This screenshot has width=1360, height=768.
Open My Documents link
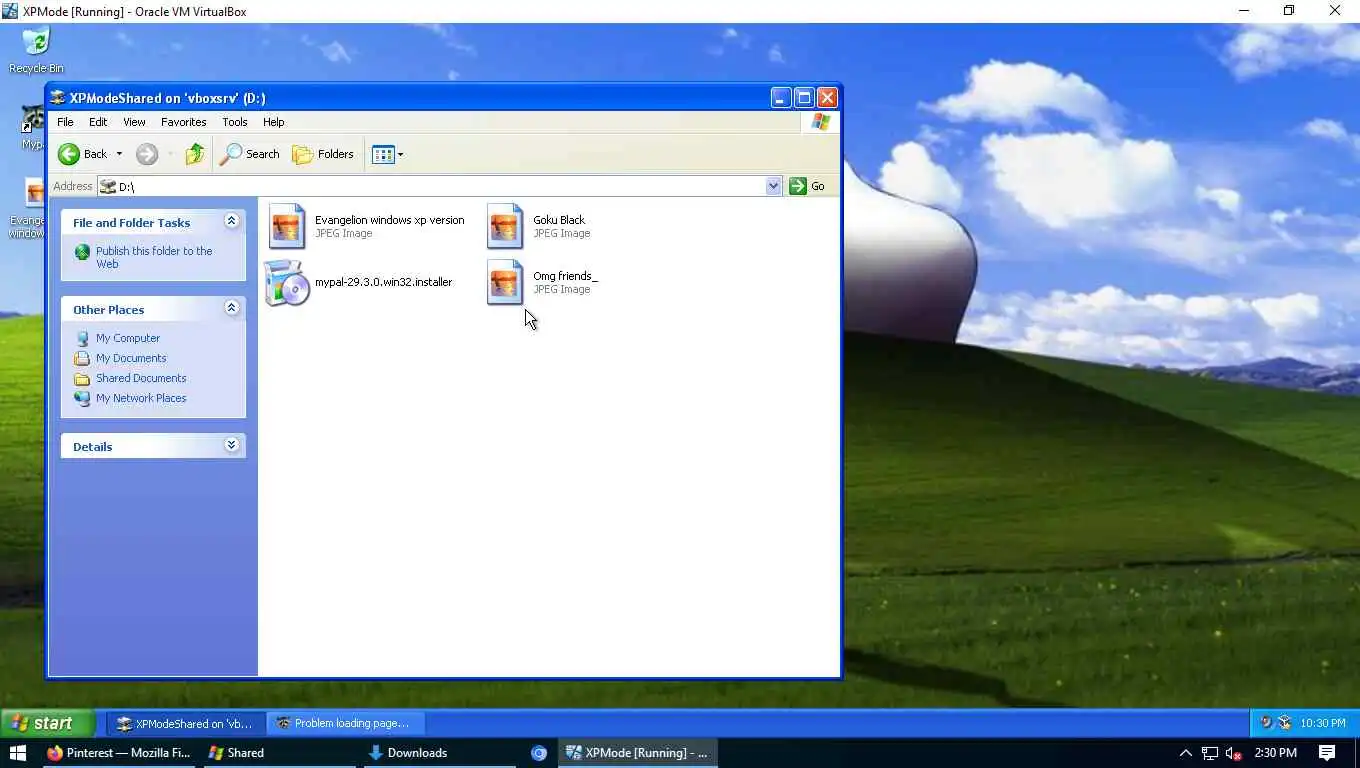click(131, 358)
